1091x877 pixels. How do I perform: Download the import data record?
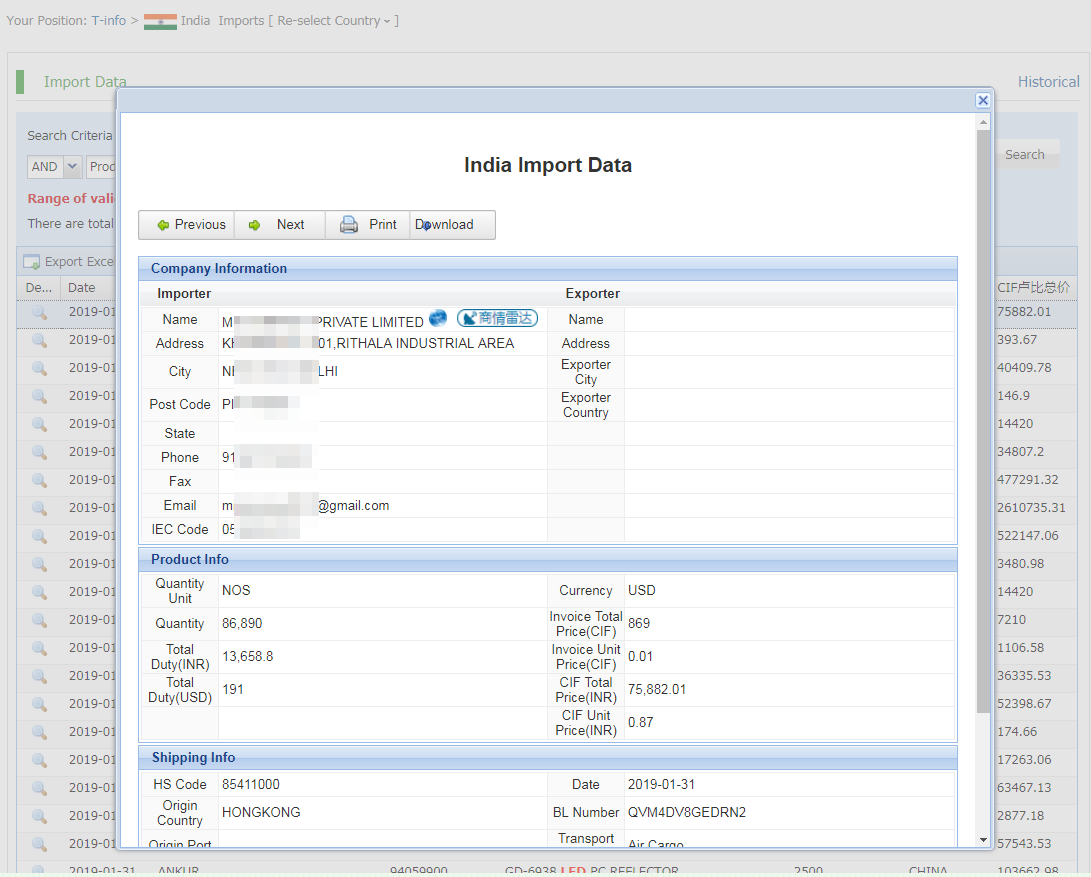[451, 225]
